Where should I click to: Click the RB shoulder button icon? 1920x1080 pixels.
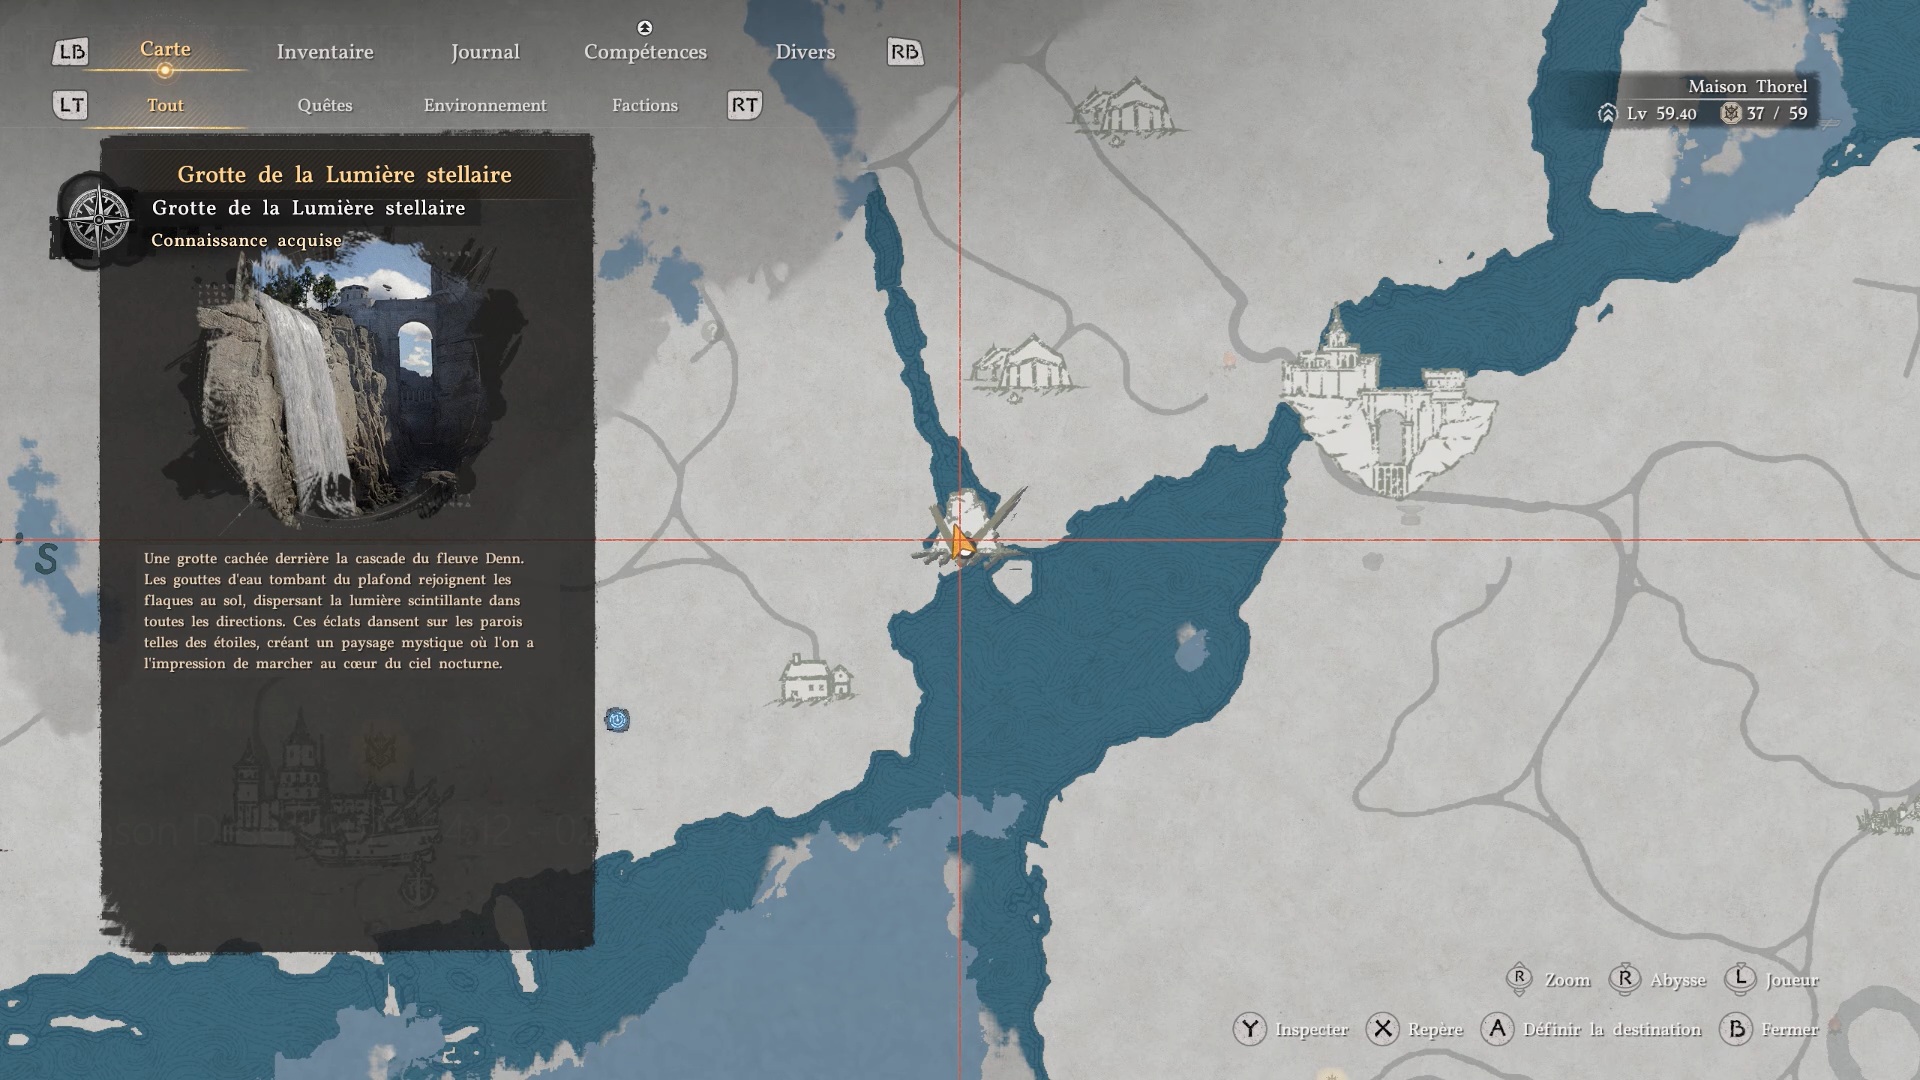click(904, 52)
